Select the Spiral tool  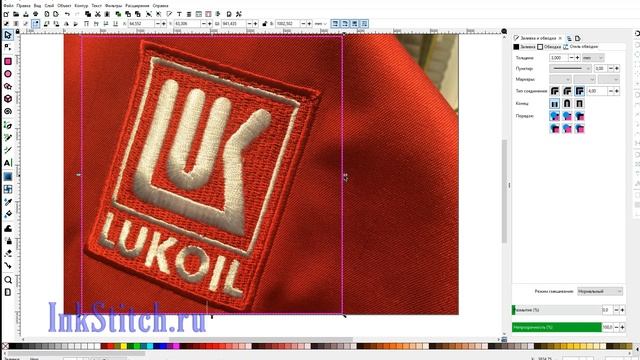click(x=8, y=111)
